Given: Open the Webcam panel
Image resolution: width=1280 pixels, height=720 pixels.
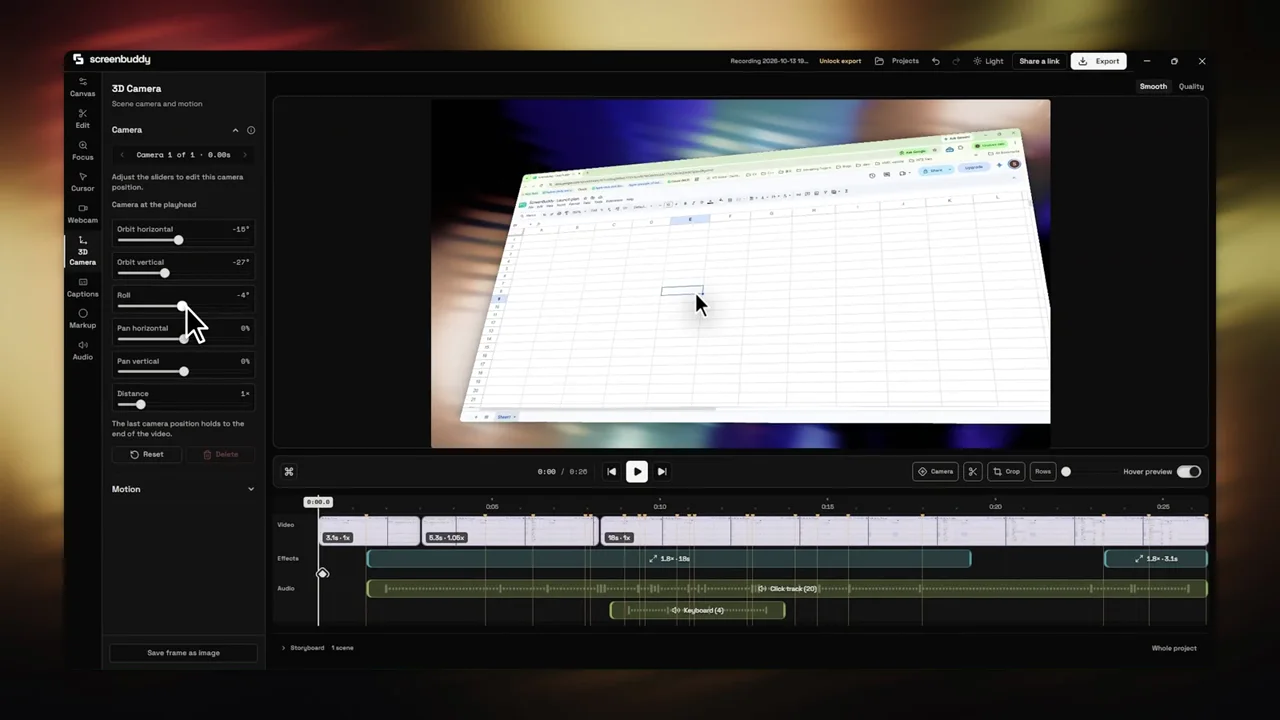Looking at the screenshot, I should click(82, 214).
